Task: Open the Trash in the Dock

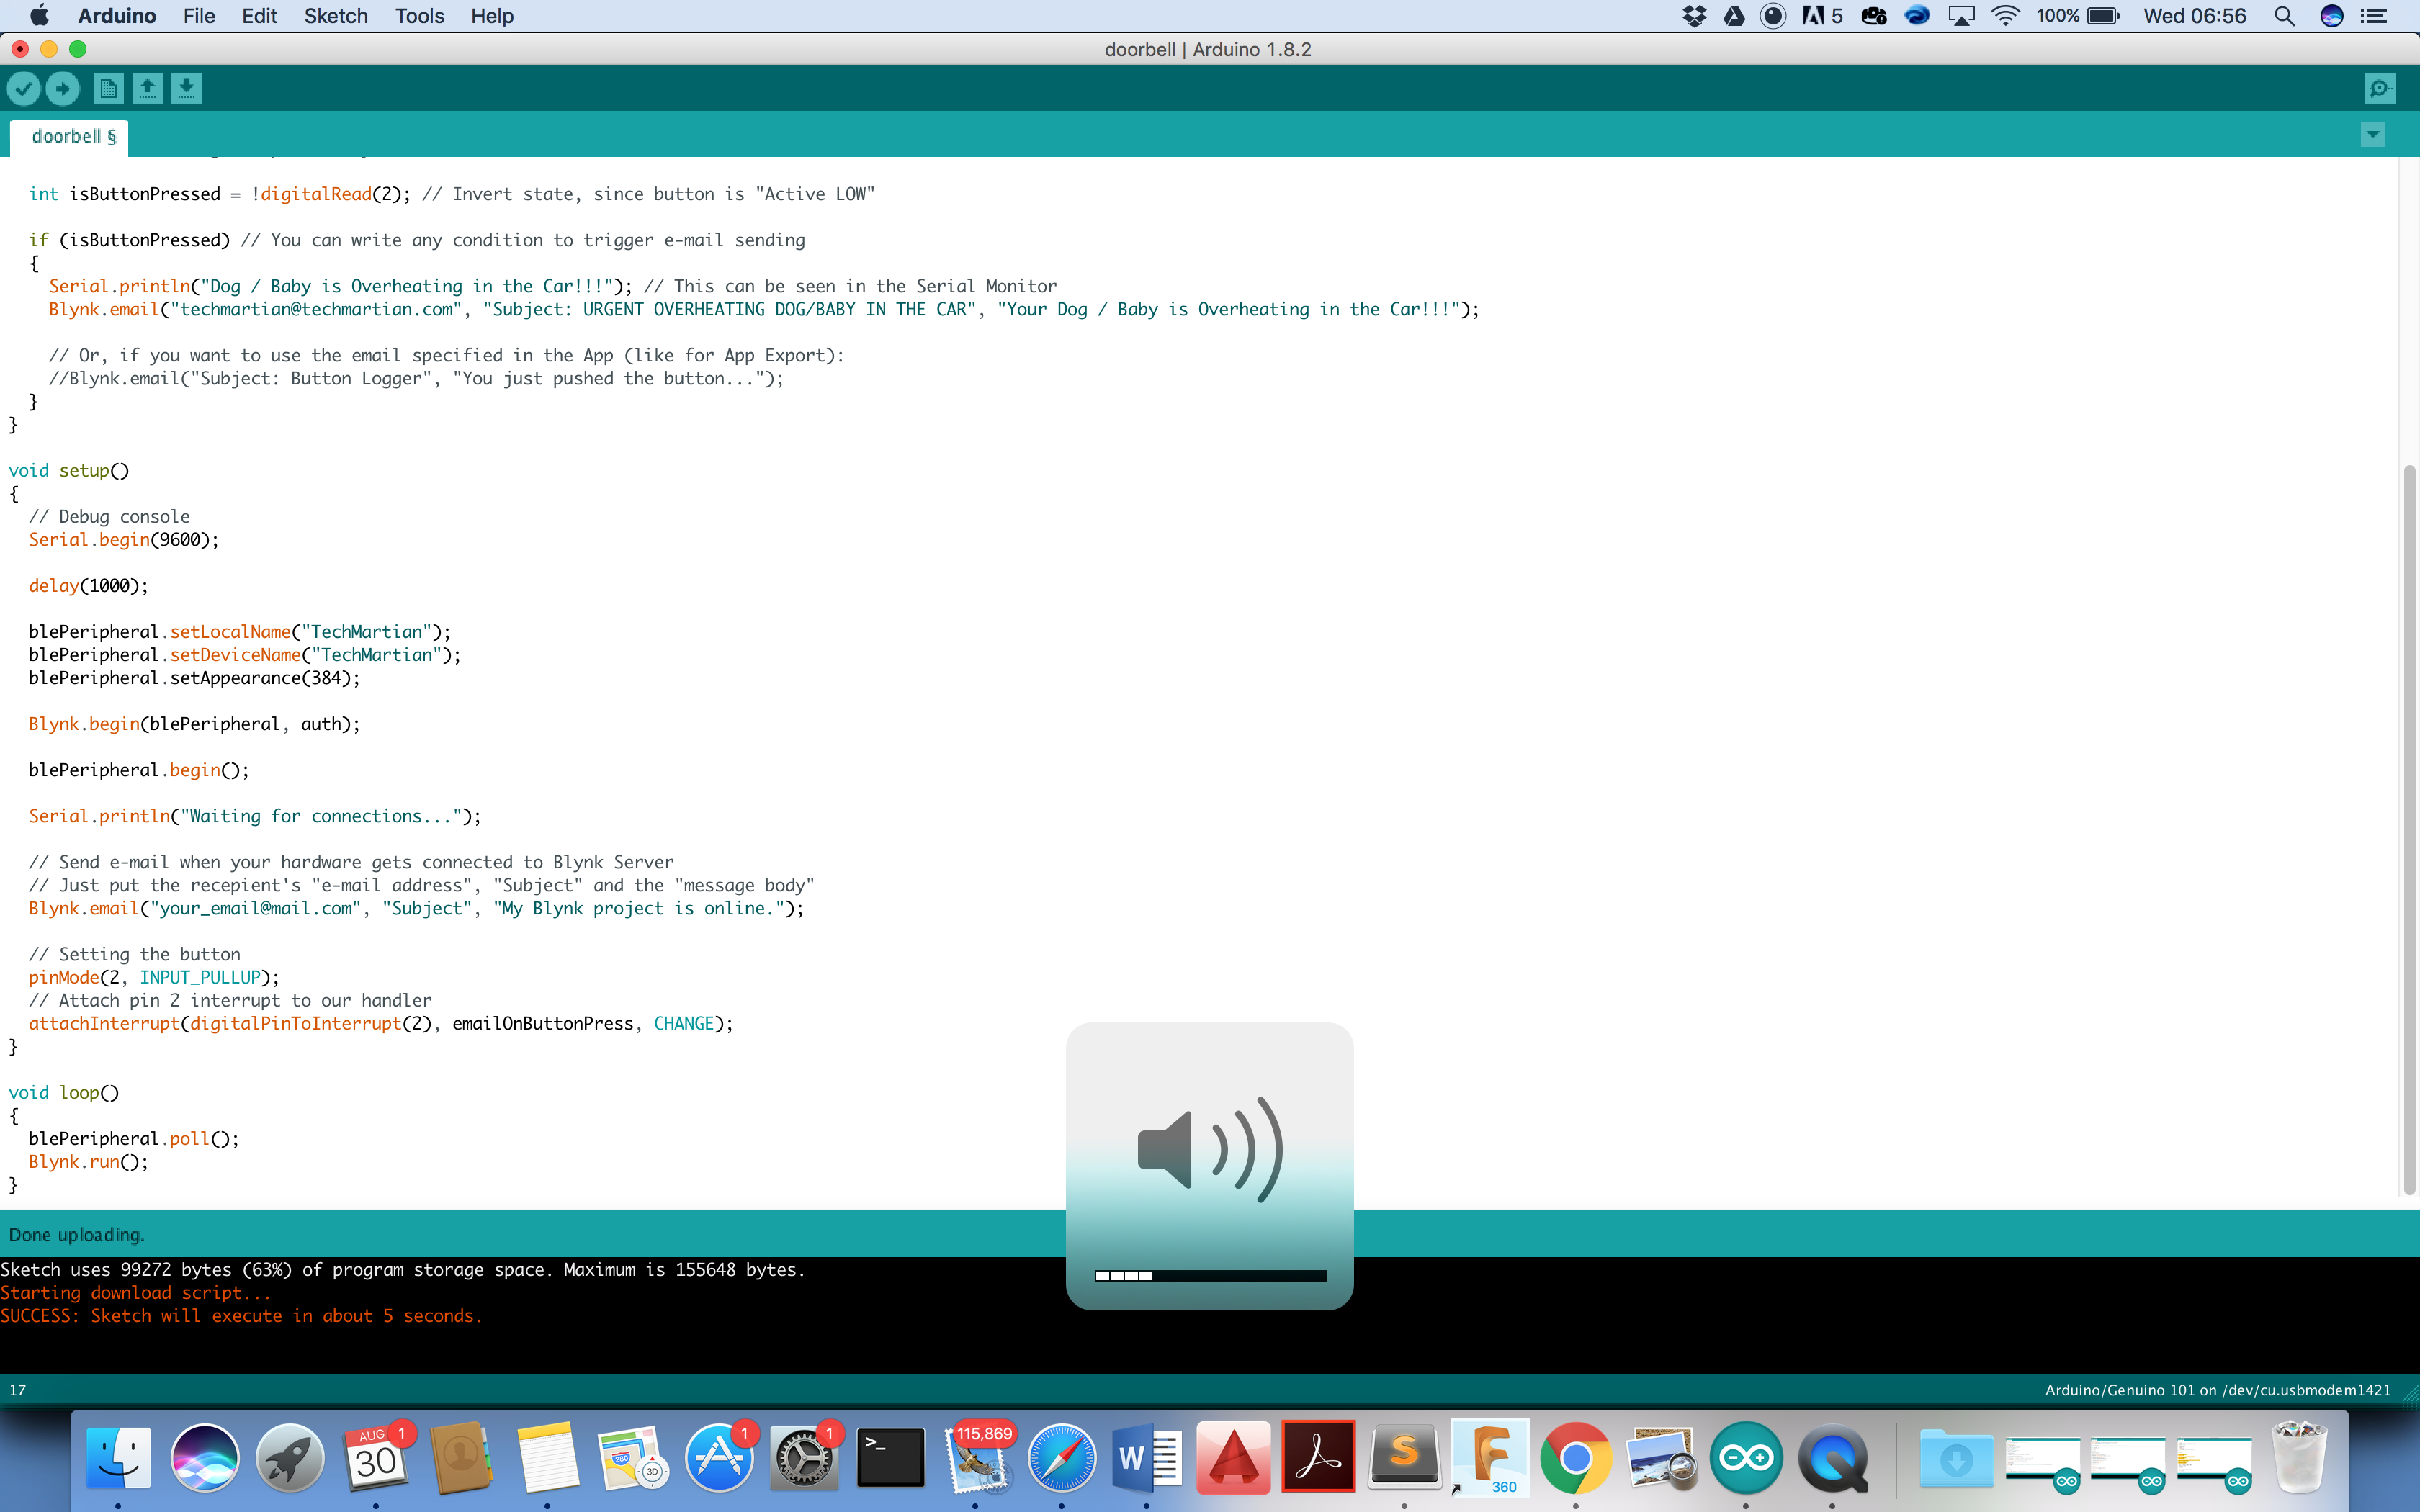Action: coord(2299,1457)
